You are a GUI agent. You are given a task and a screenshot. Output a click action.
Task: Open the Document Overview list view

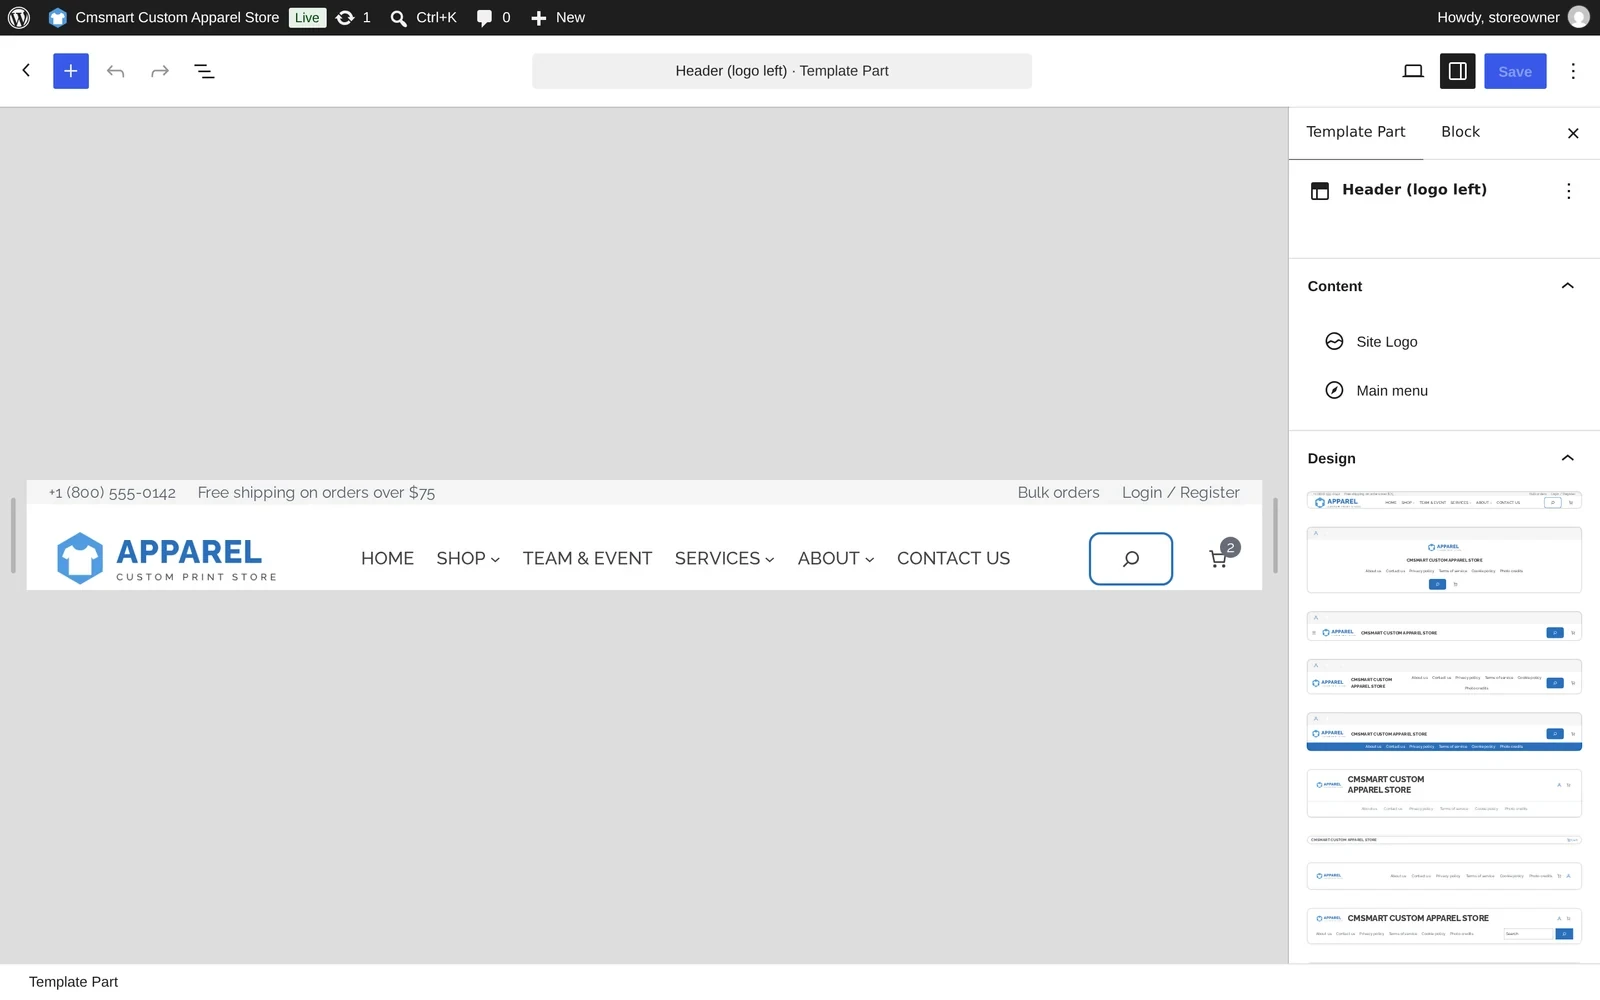[204, 71]
